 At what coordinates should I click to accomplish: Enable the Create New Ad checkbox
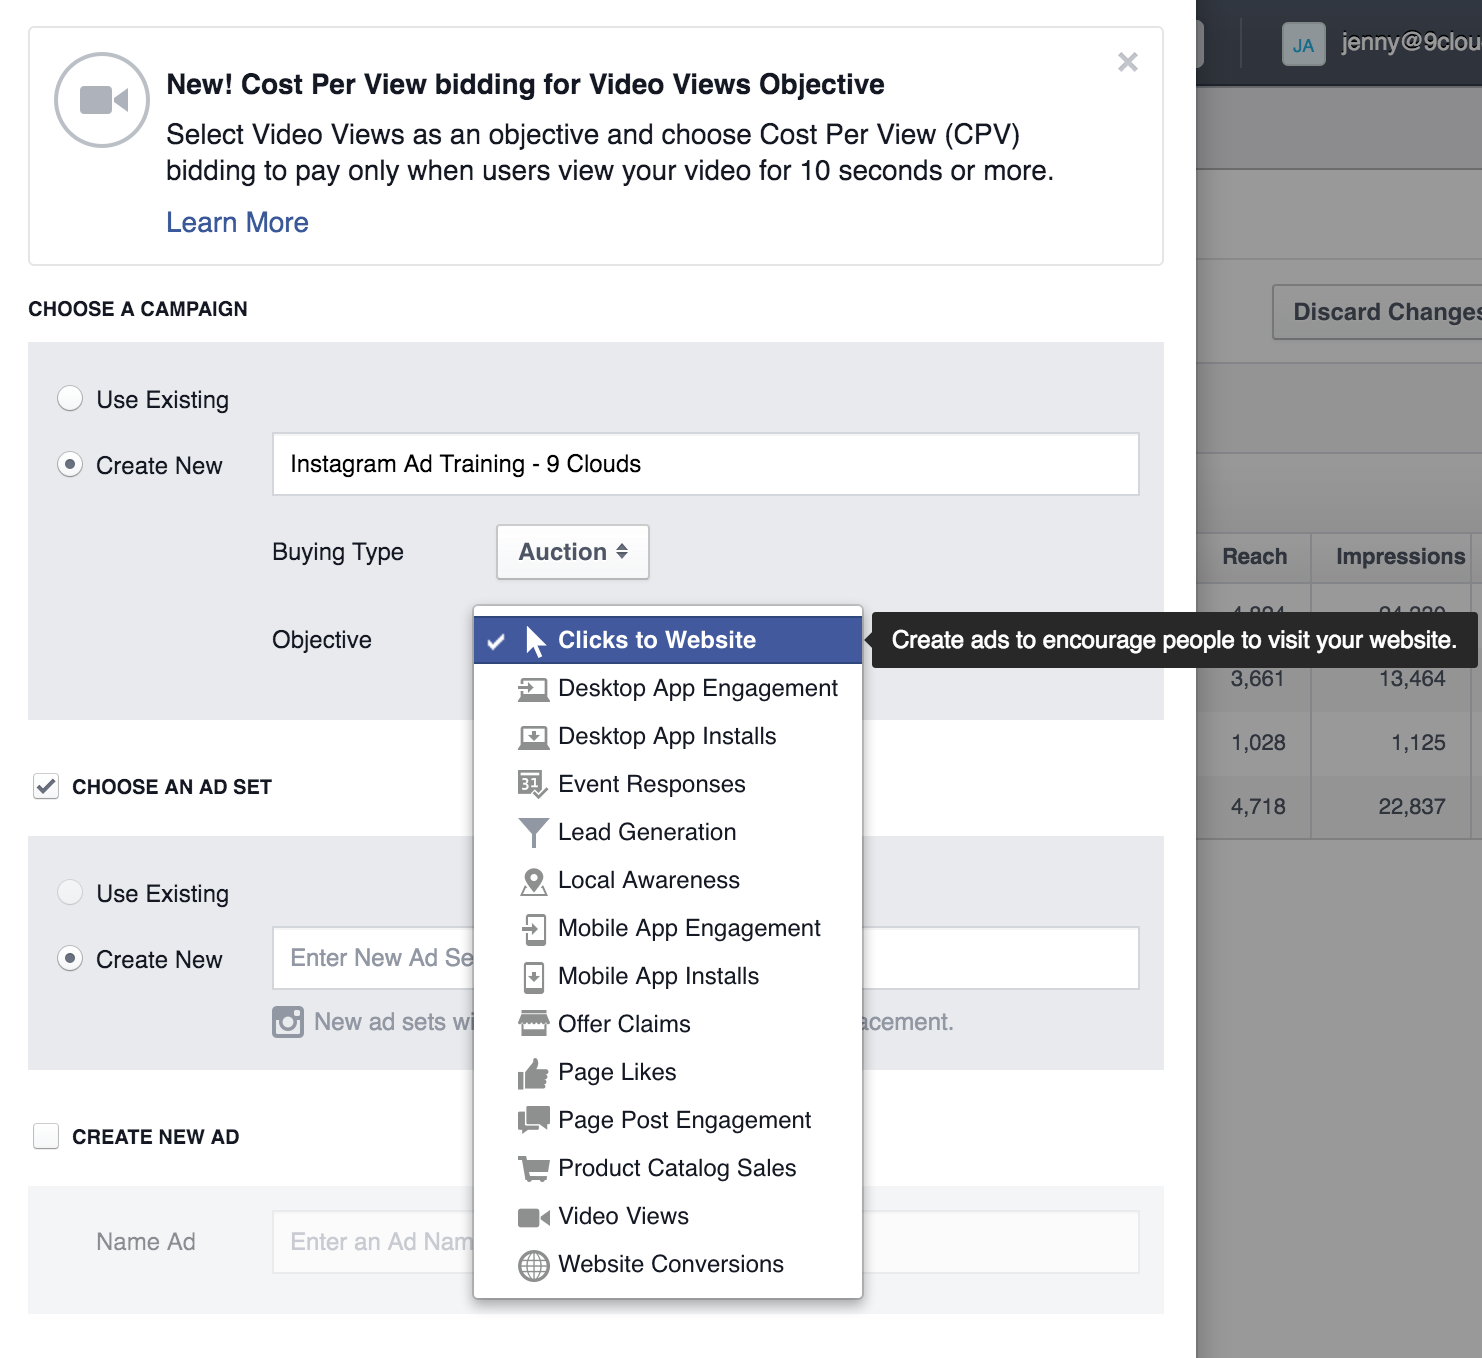click(46, 1136)
